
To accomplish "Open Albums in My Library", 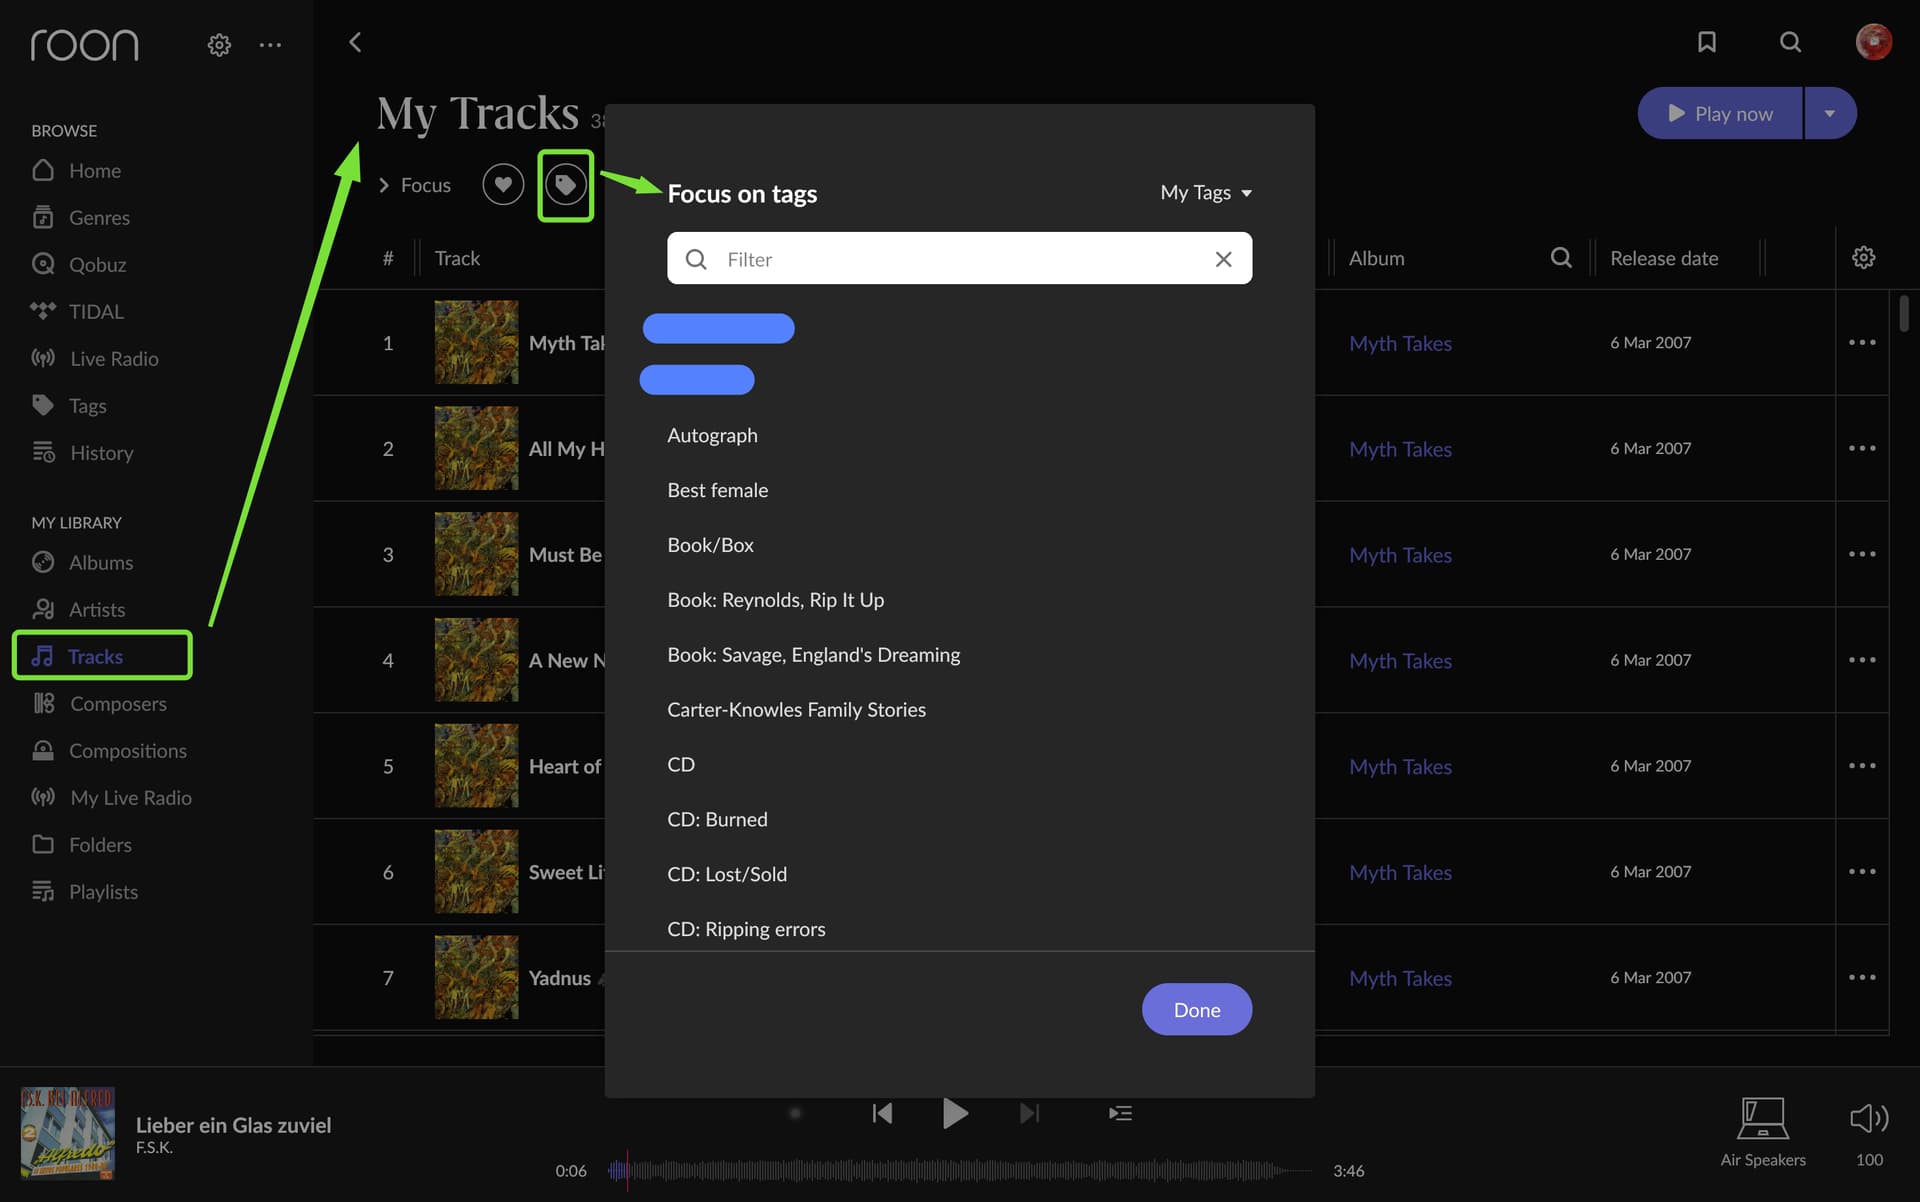I will click(82, 563).
